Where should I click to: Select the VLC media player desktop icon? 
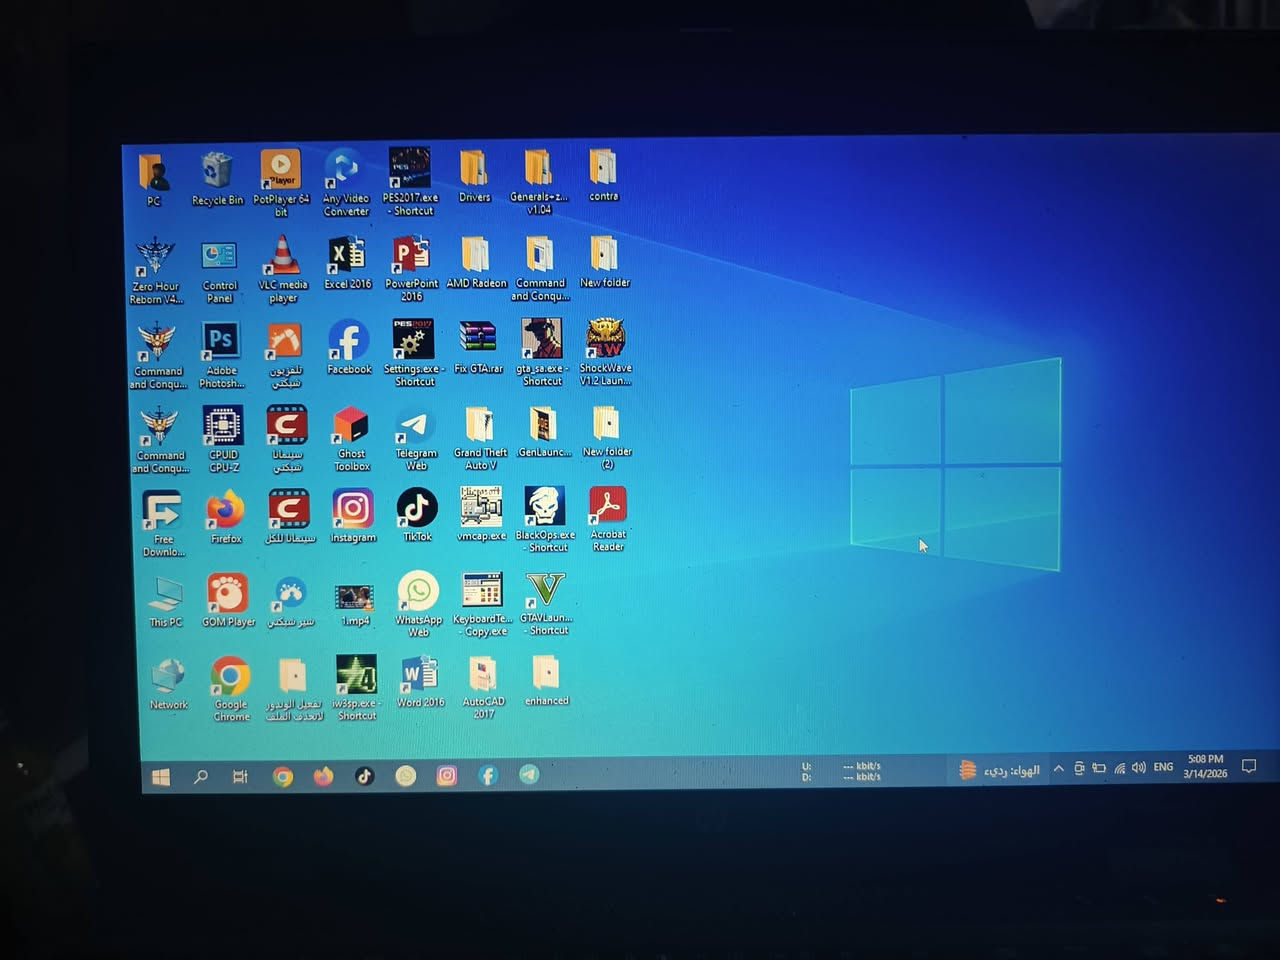point(283,257)
